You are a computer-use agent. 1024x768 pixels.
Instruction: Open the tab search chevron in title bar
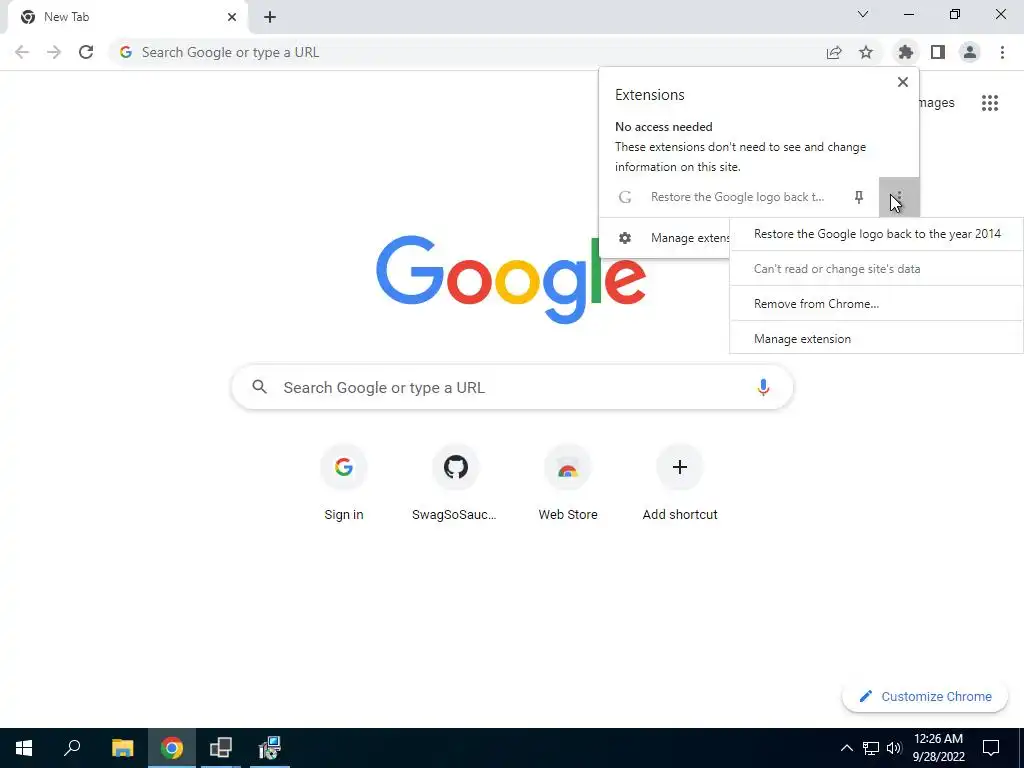[863, 14]
